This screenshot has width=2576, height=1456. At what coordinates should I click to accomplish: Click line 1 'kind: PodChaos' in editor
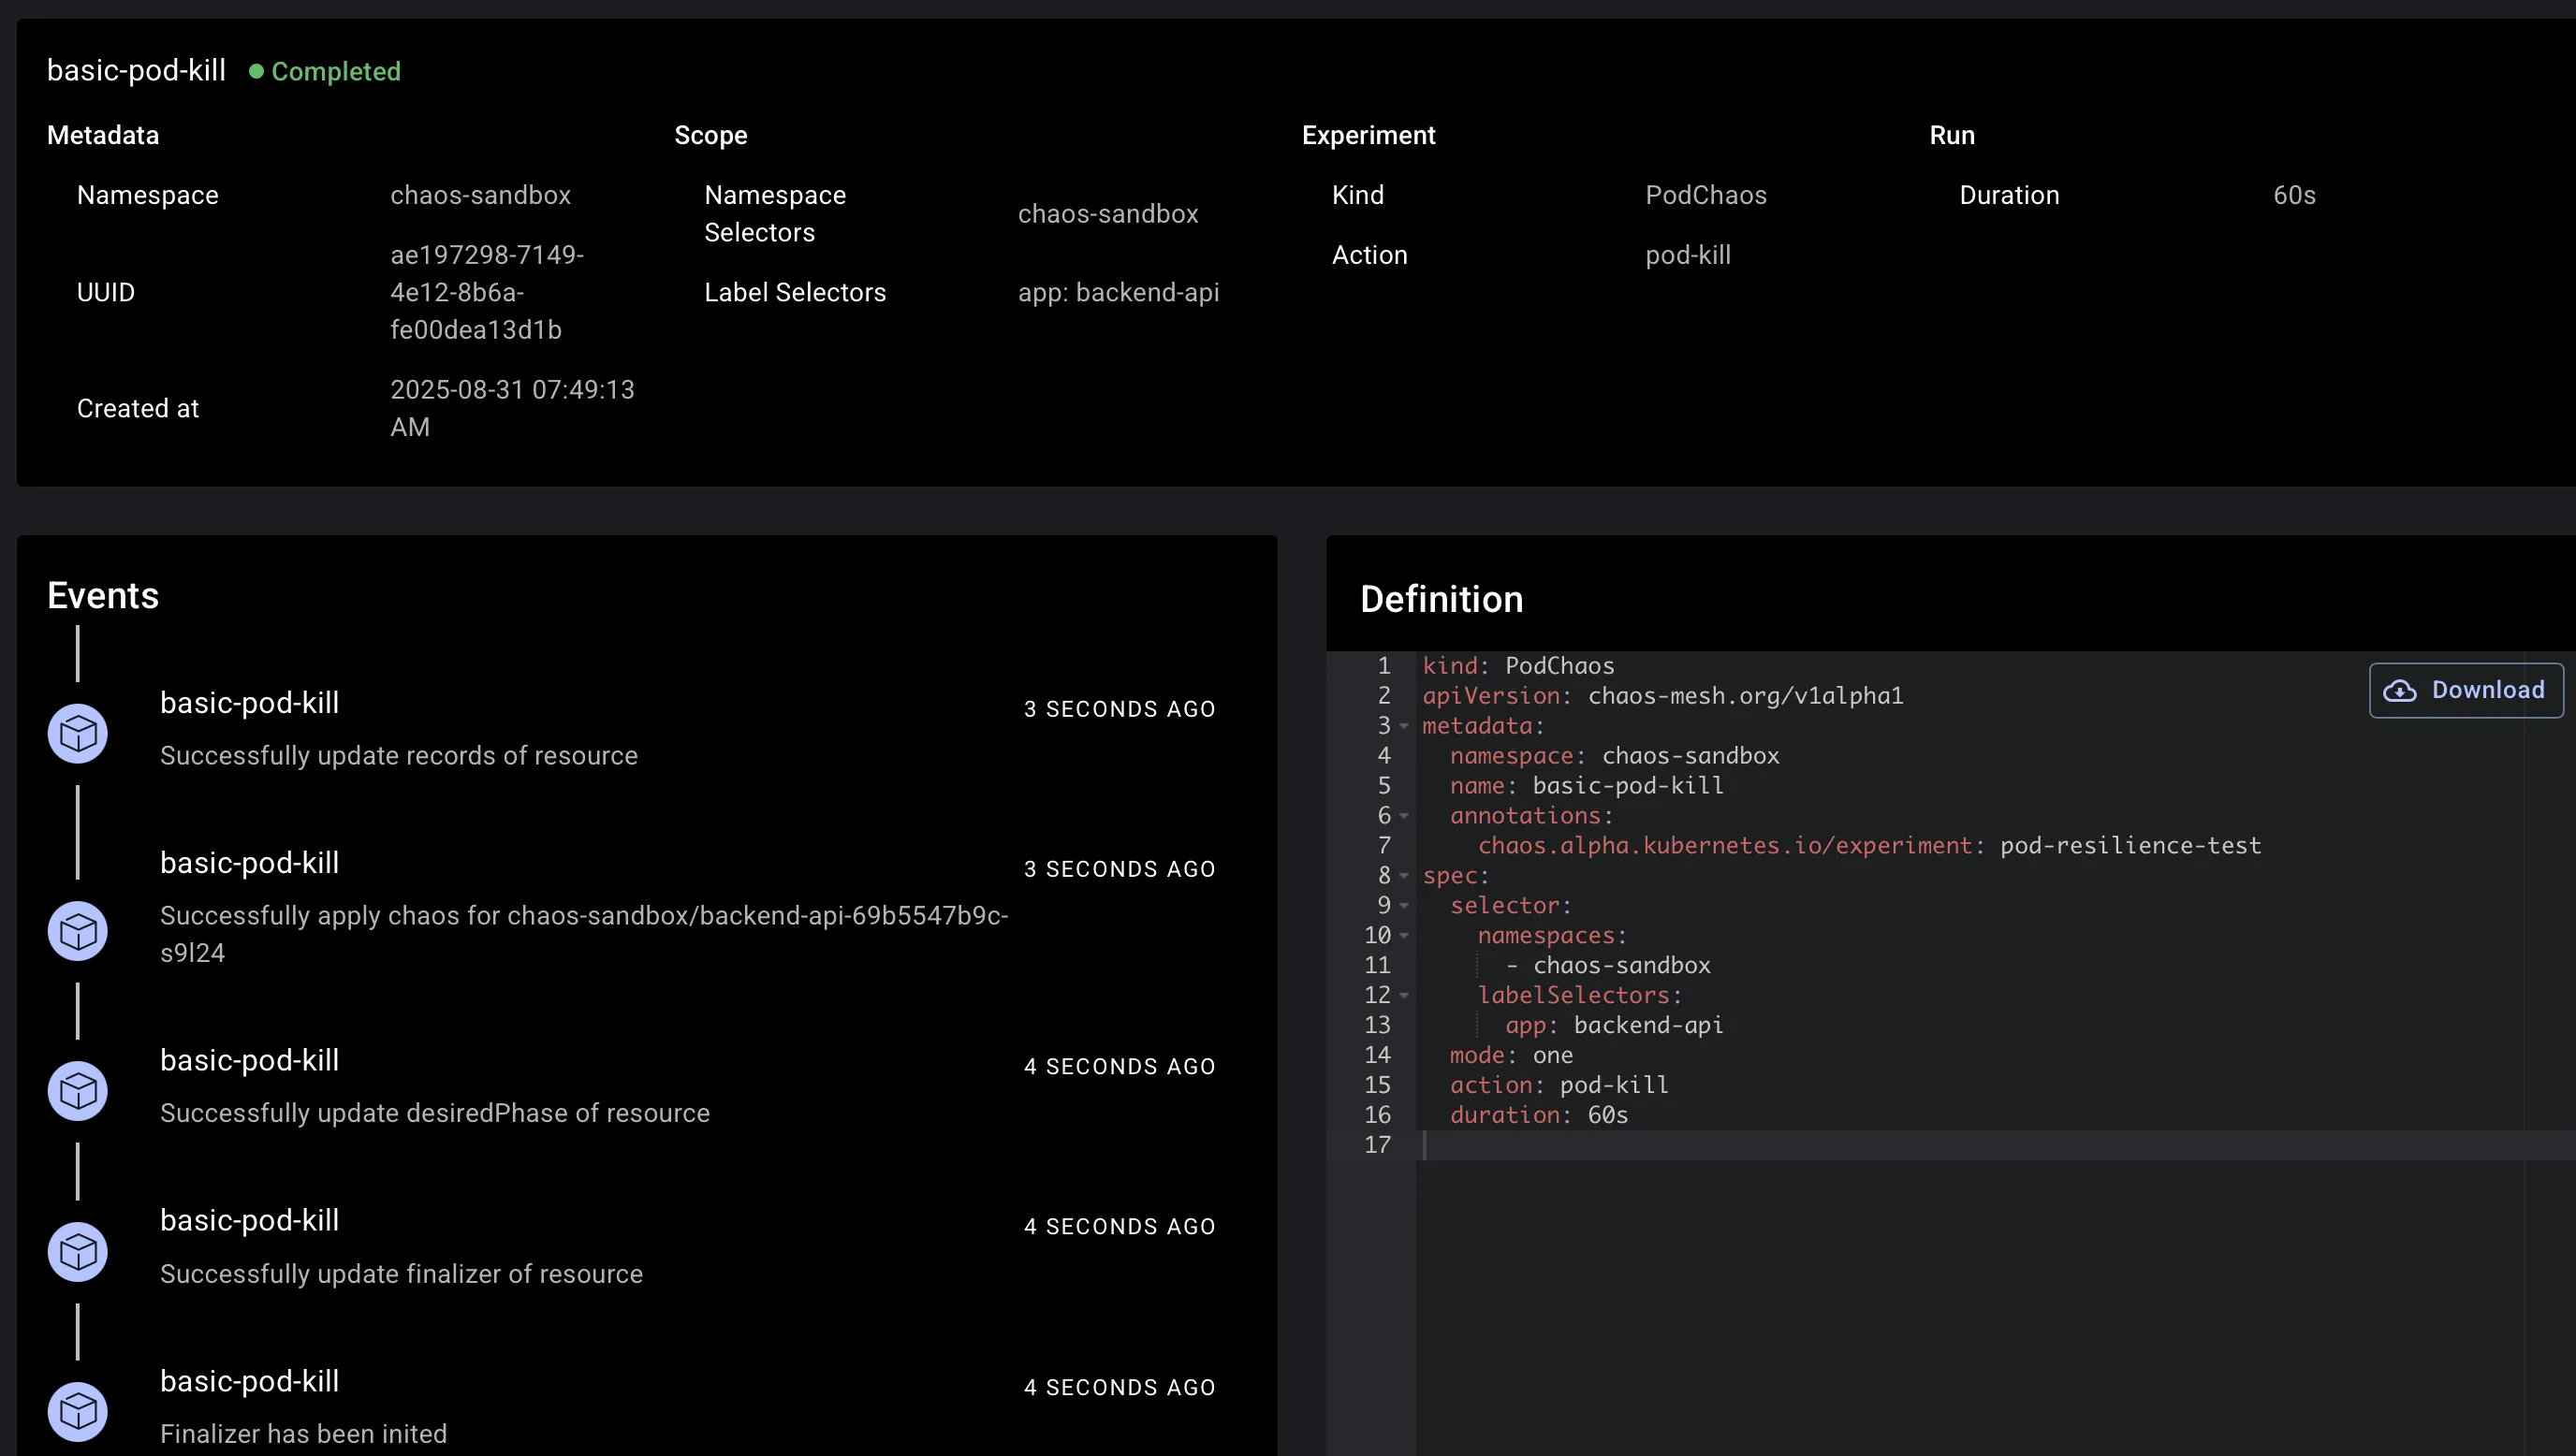pos(1518,666)
